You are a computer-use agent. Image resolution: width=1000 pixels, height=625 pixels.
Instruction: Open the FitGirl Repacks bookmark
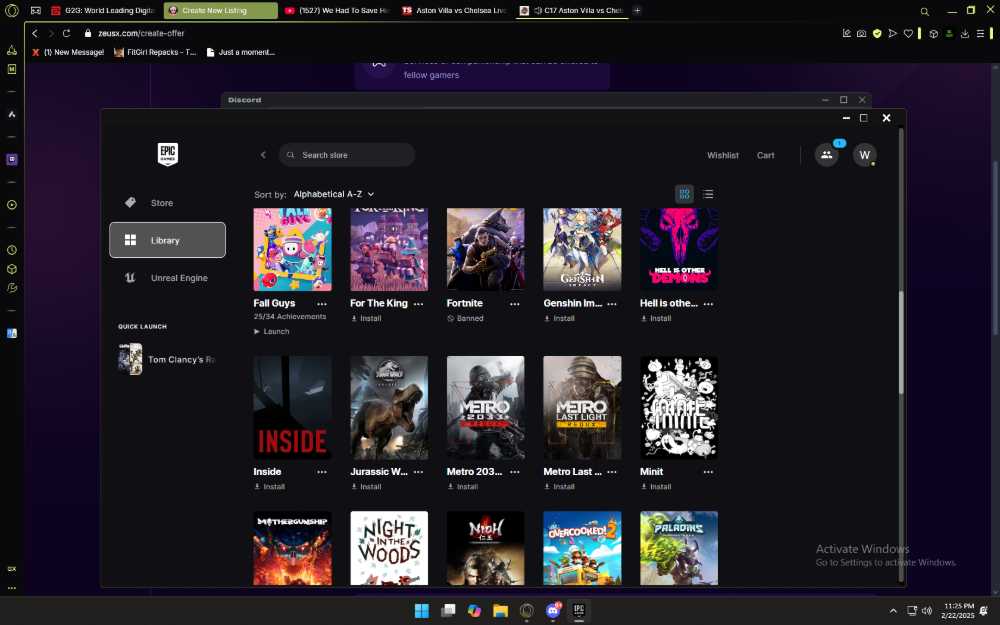(155, 52)
